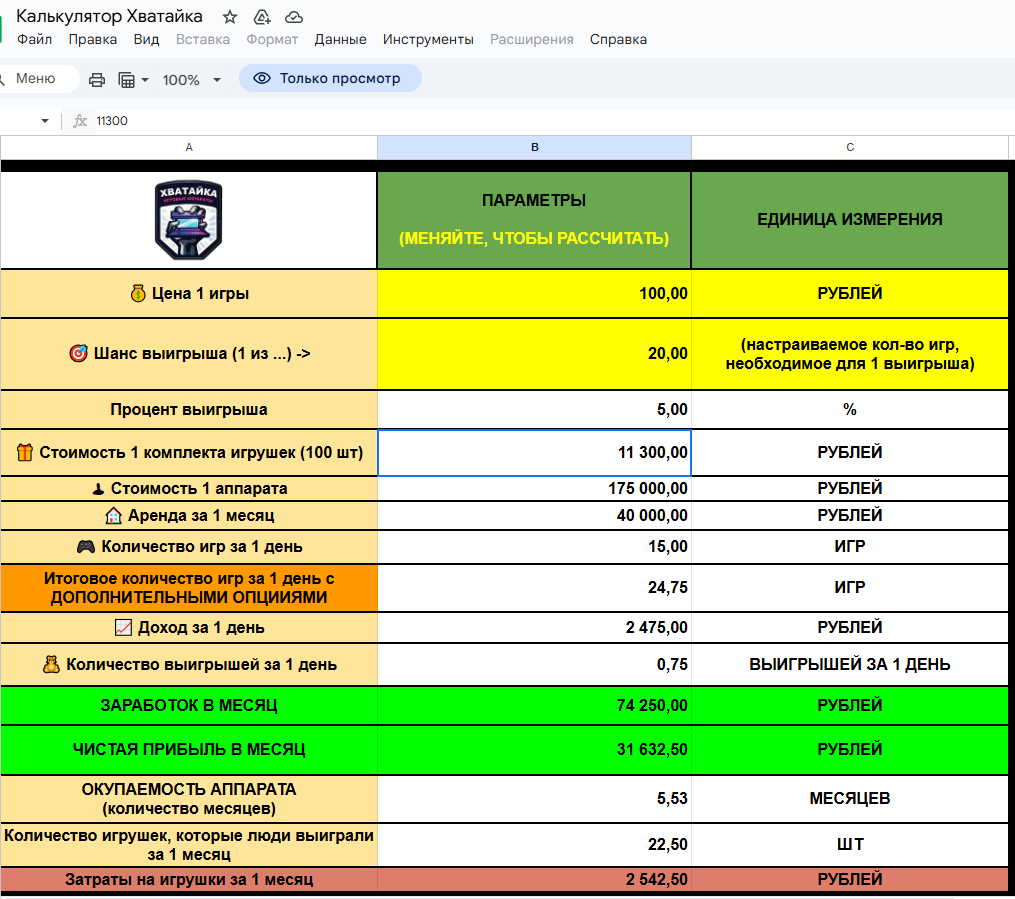
Task: Select the column B header
Action: (534, 147)
